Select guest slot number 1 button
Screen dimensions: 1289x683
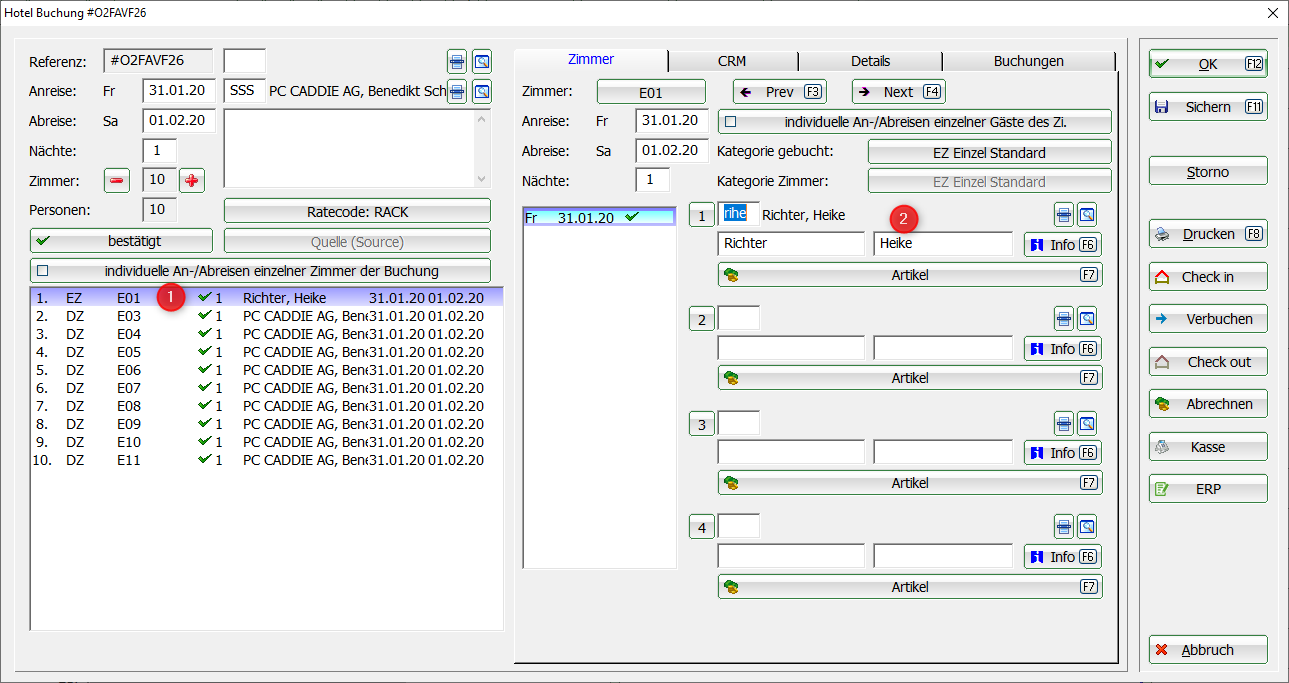click(702, 215)
